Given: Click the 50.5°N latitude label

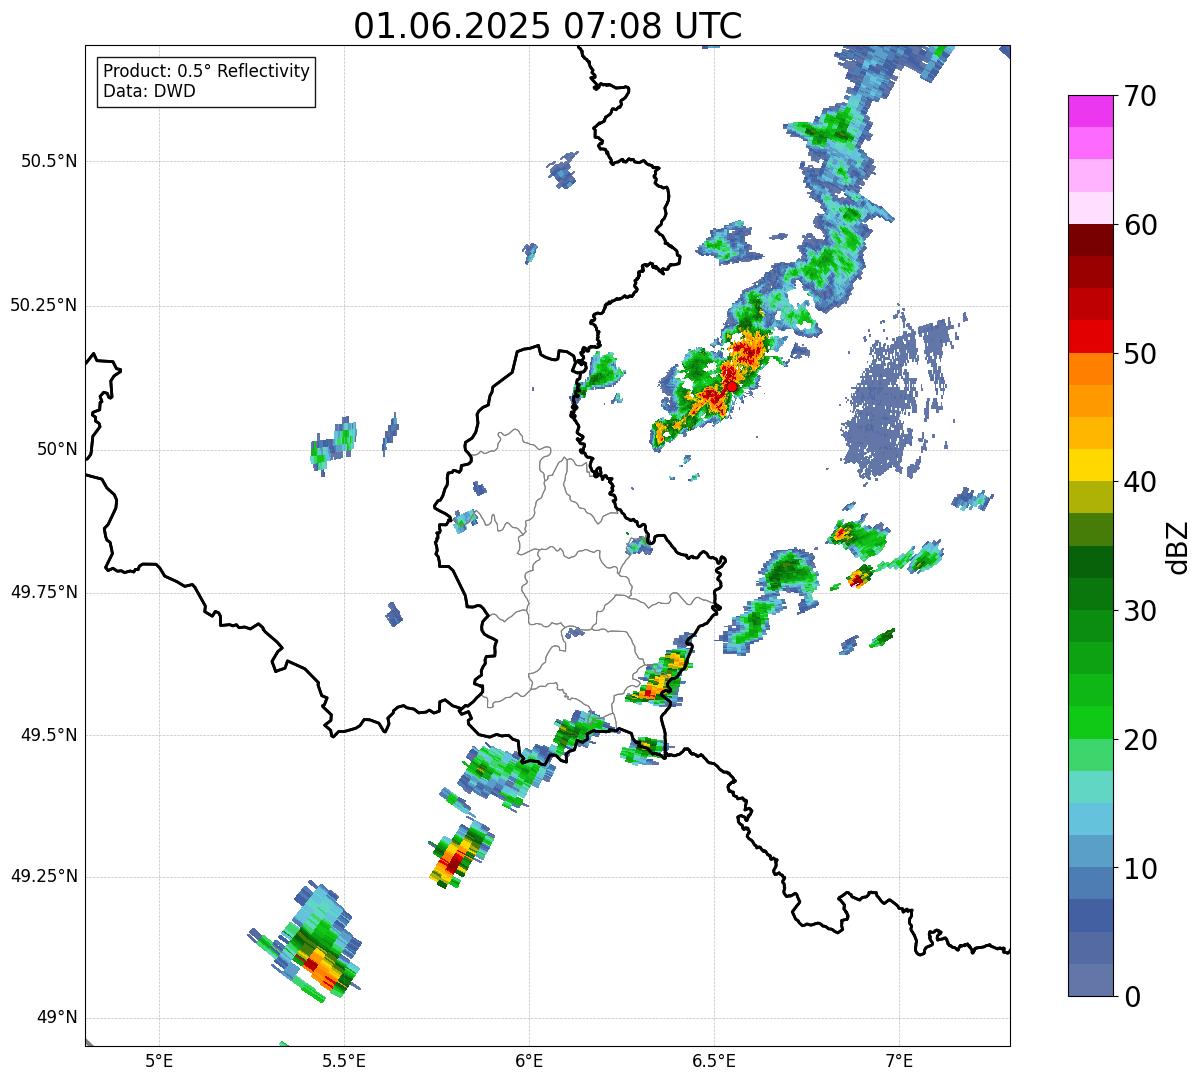Looking at the screenshot, I should [x=49, y=161].
